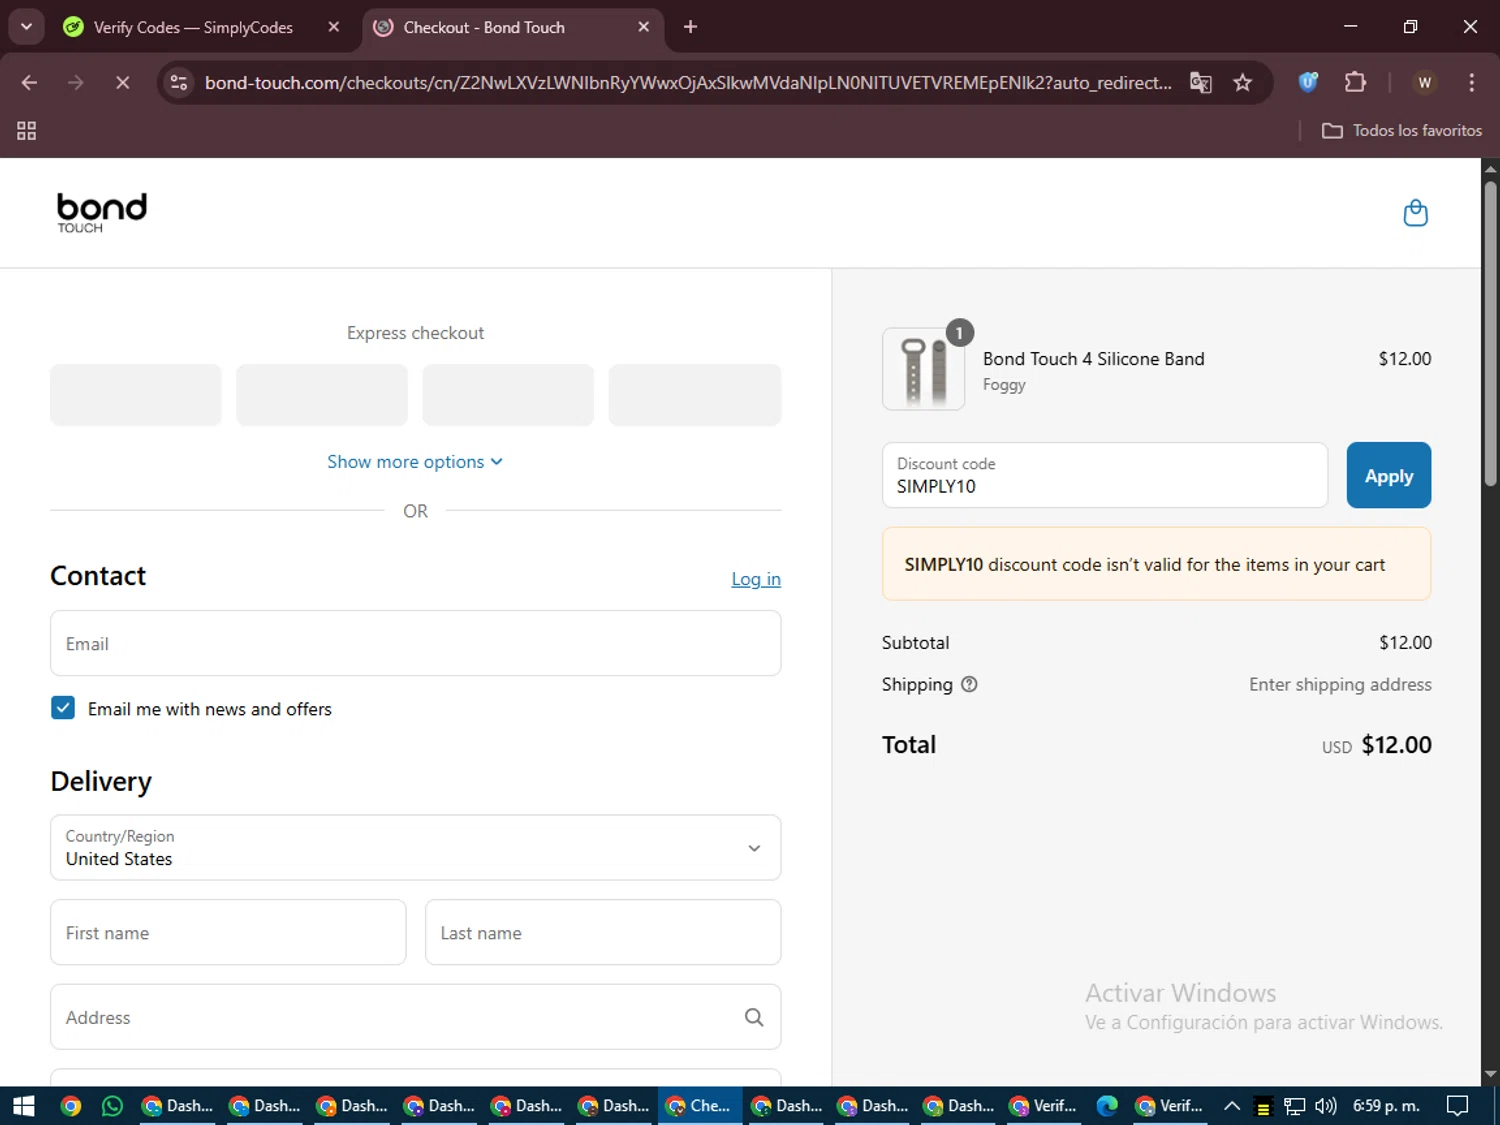The image size is (1500, 1125).
Task: Open network status icon in tray
Action: [x=1295, y=1106]
